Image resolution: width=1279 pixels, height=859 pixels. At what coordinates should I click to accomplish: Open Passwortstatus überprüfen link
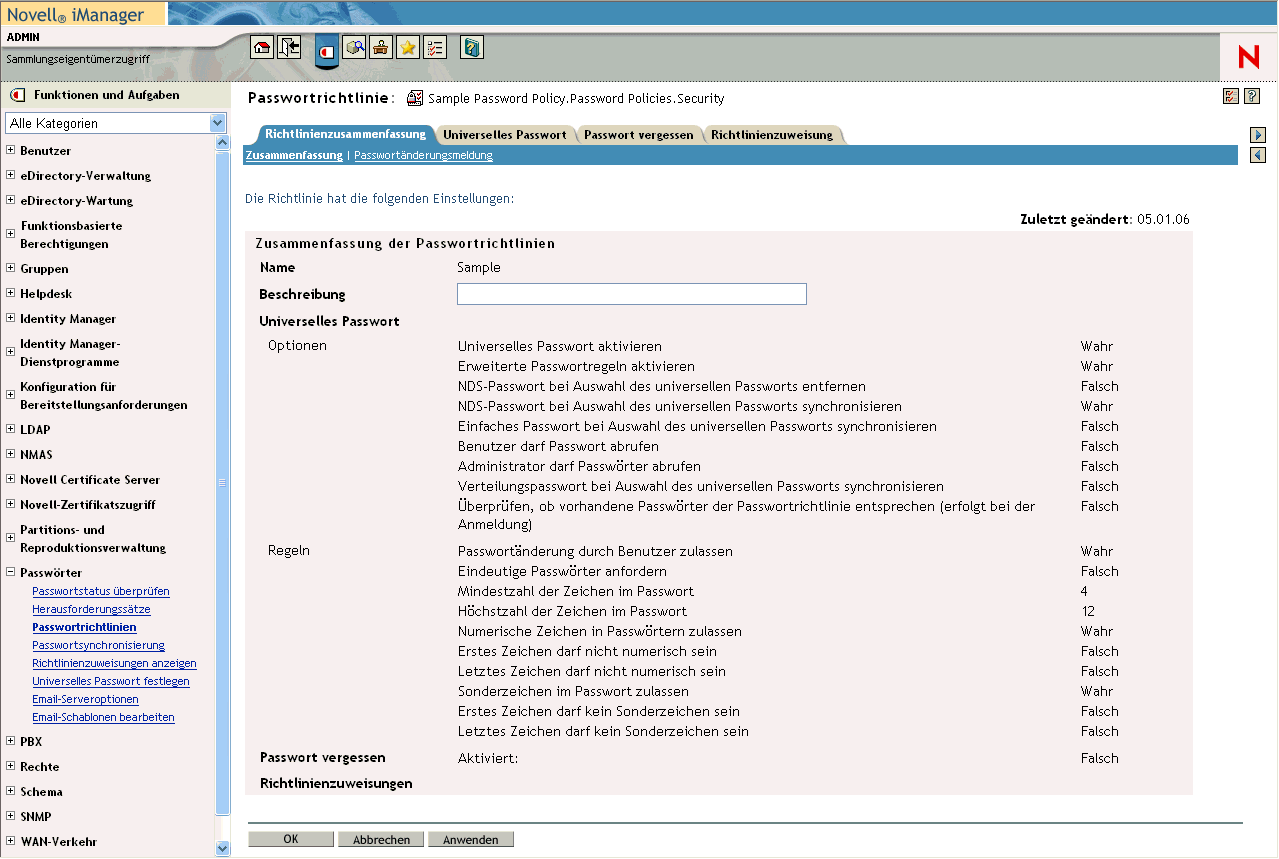[x=101, y=591]
